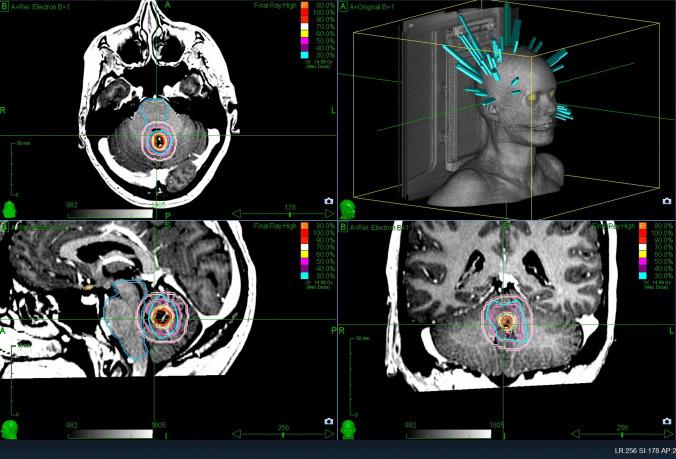Capture snapshot of the sagittal view with camera icon
Viewport: 676px width, 459px height.
pos(329,421)
